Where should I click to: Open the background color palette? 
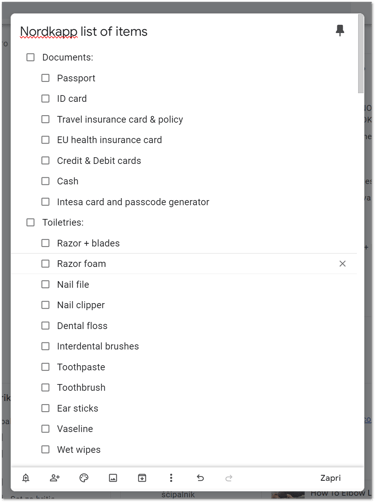coord(84,478)
